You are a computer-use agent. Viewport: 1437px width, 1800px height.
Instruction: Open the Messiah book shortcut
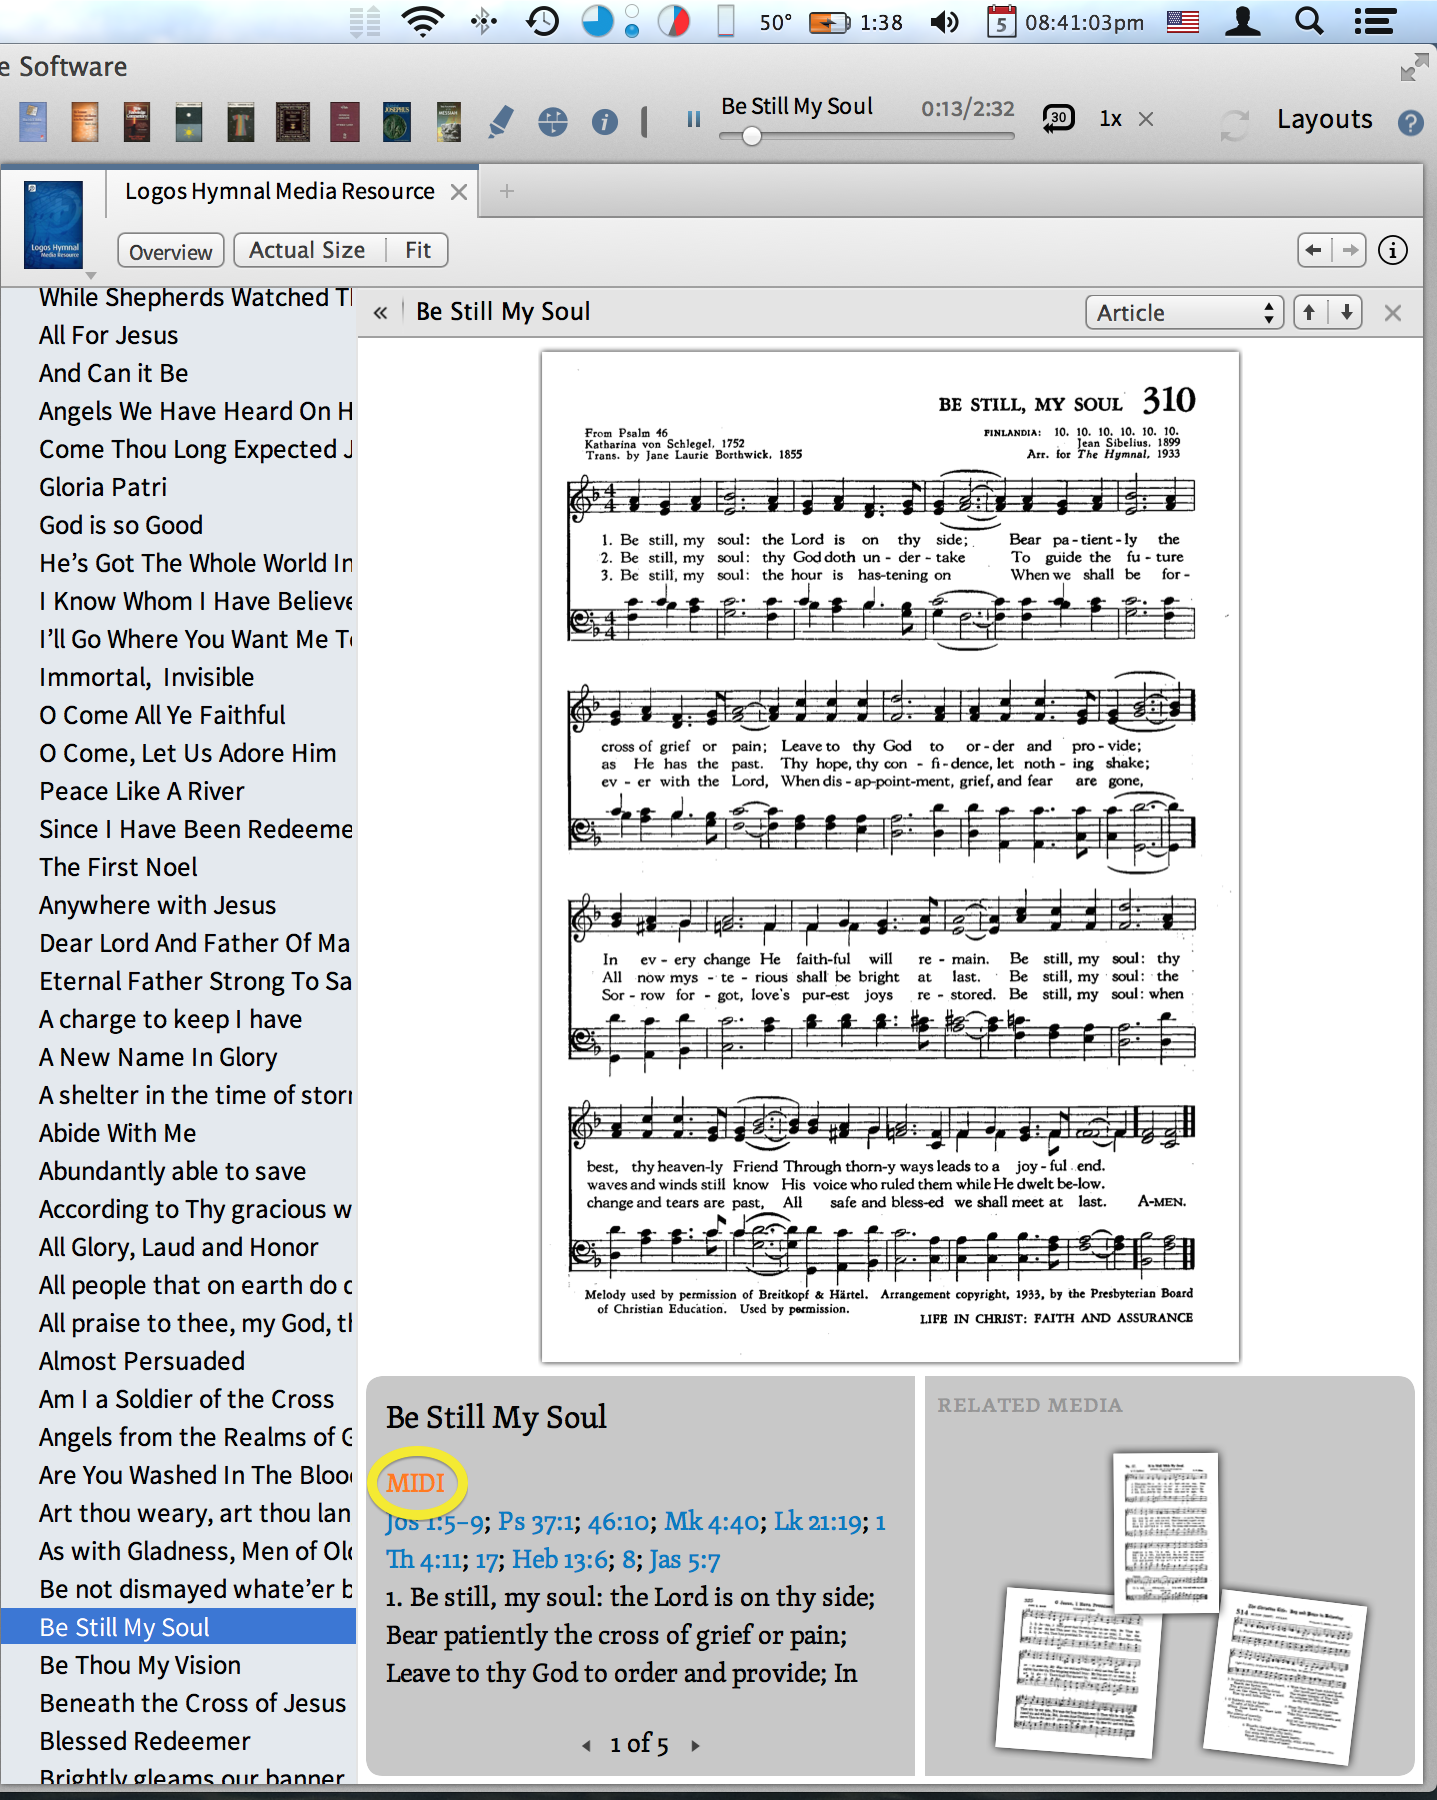pyautogui.click(x=449, y=122)
